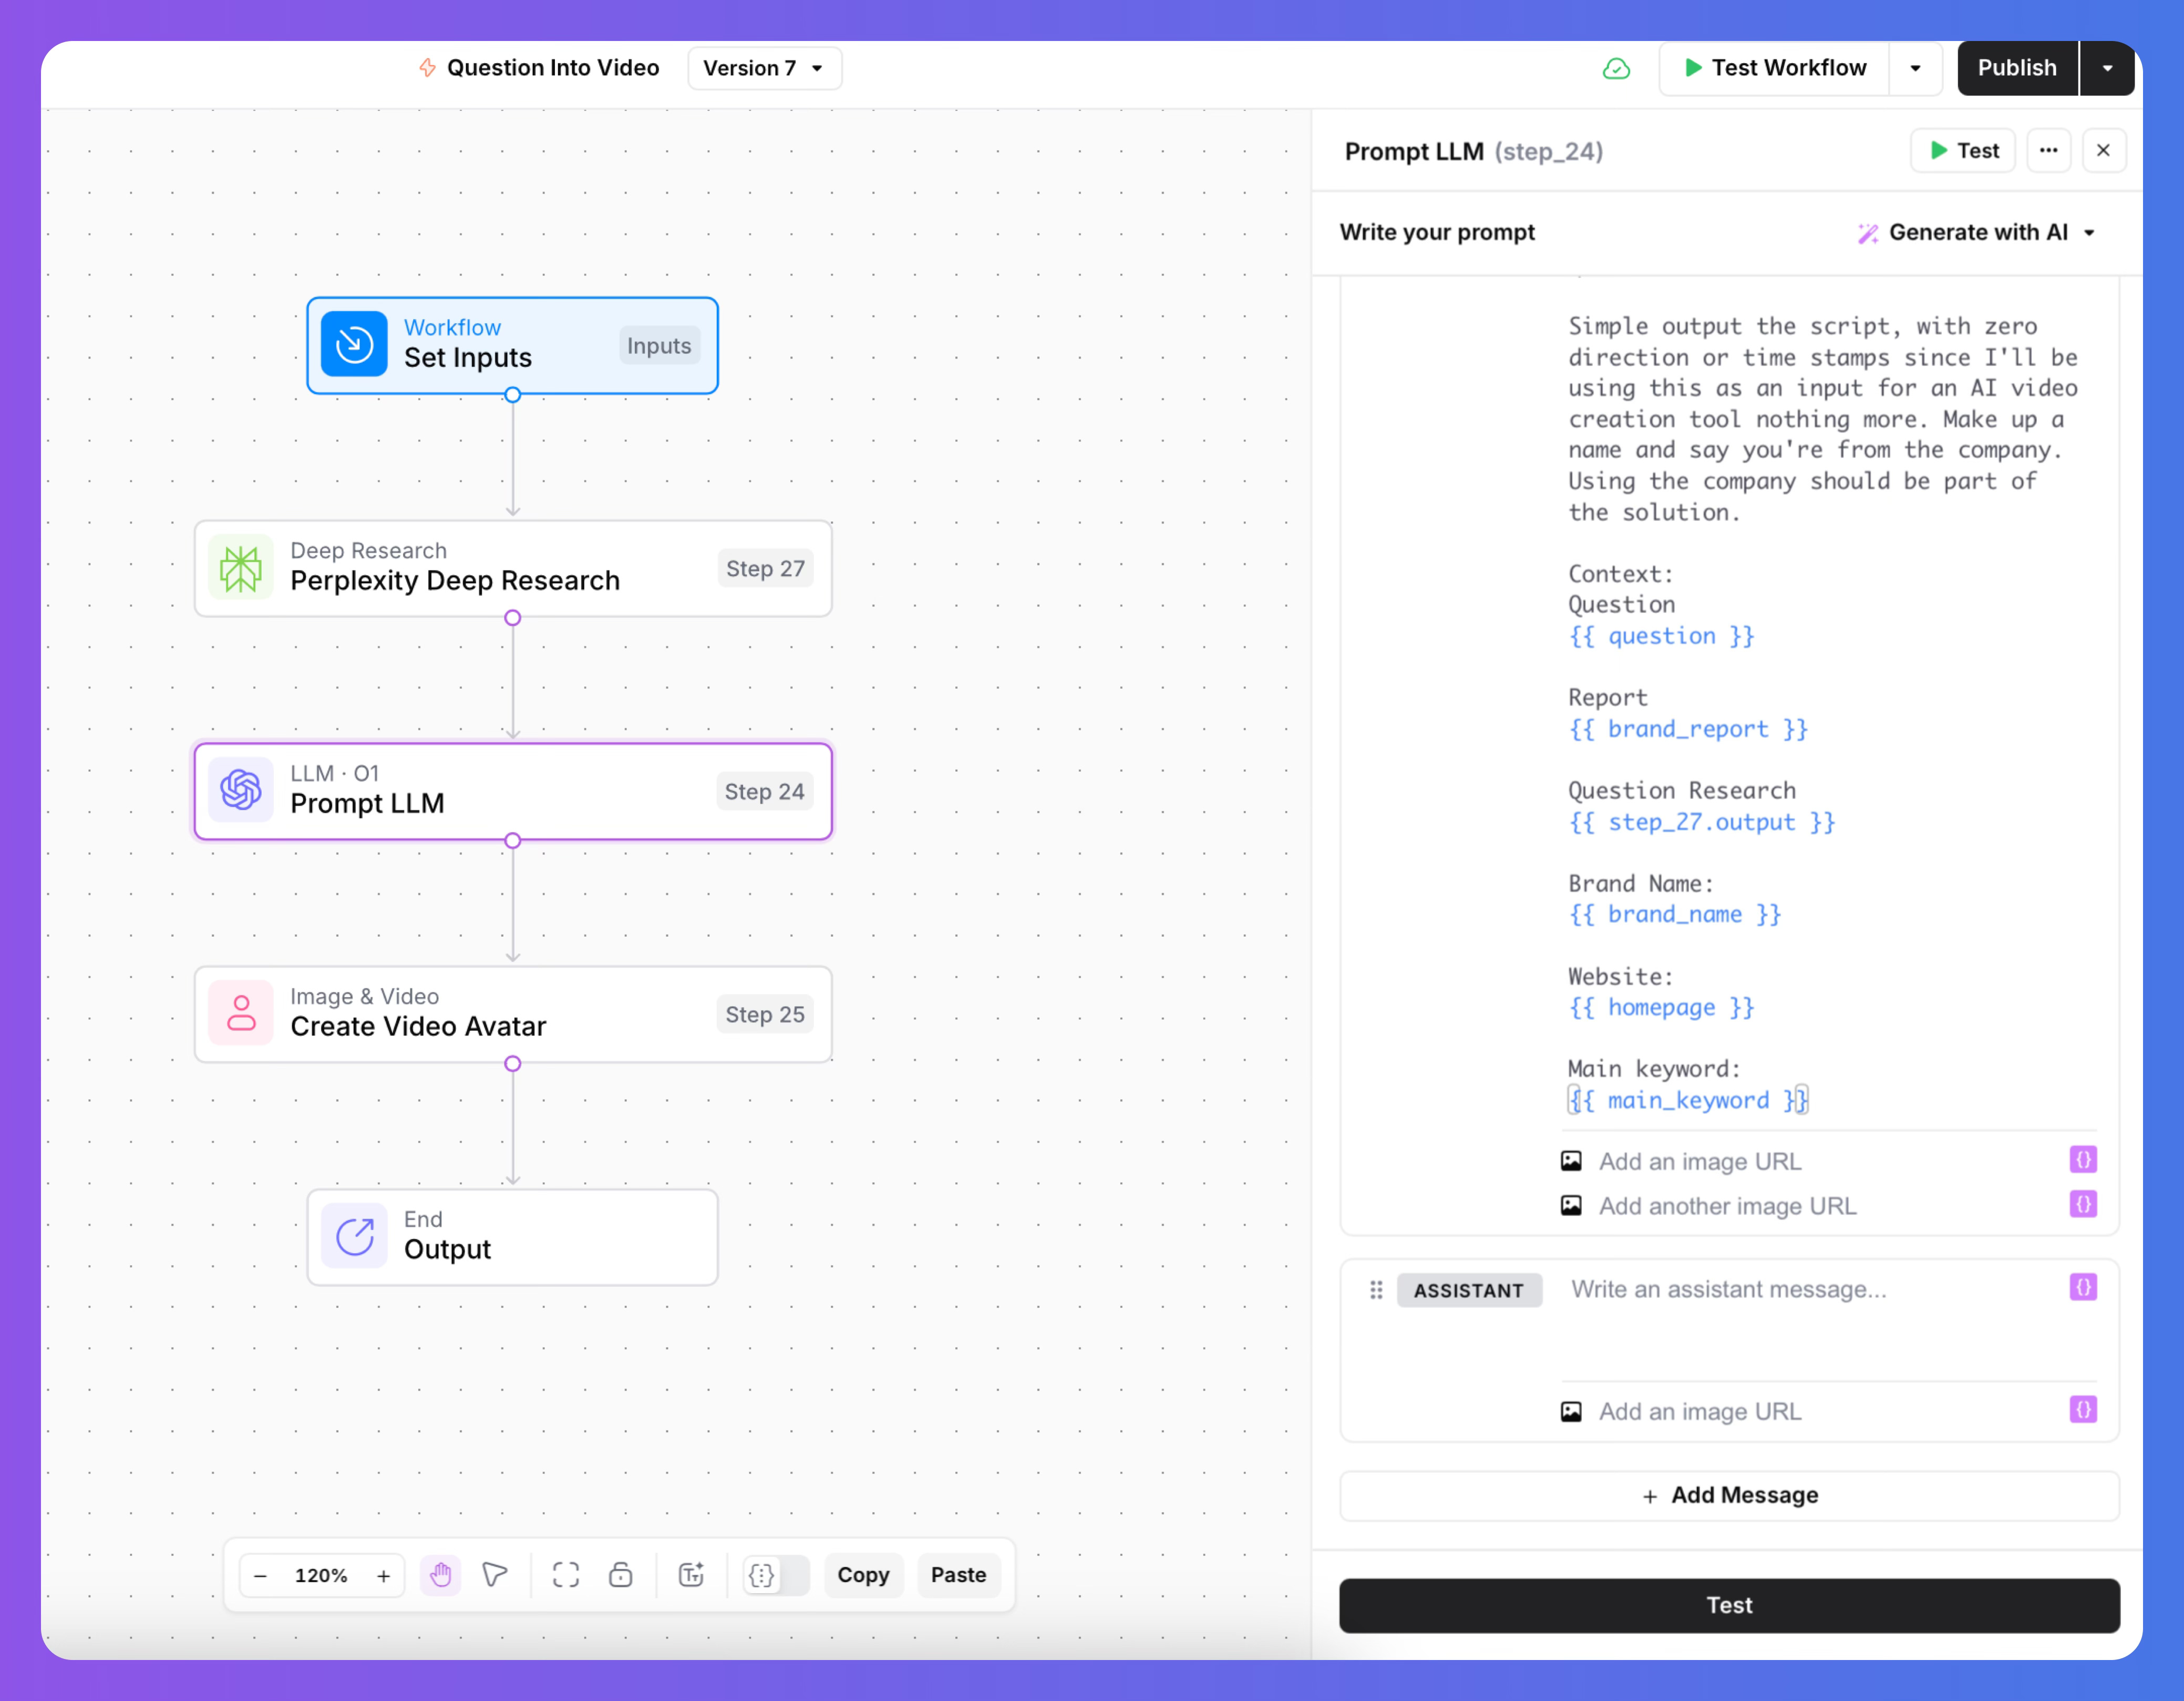
Task: Click the fit-to-screen frame icon
Action: click(565, 1575)
